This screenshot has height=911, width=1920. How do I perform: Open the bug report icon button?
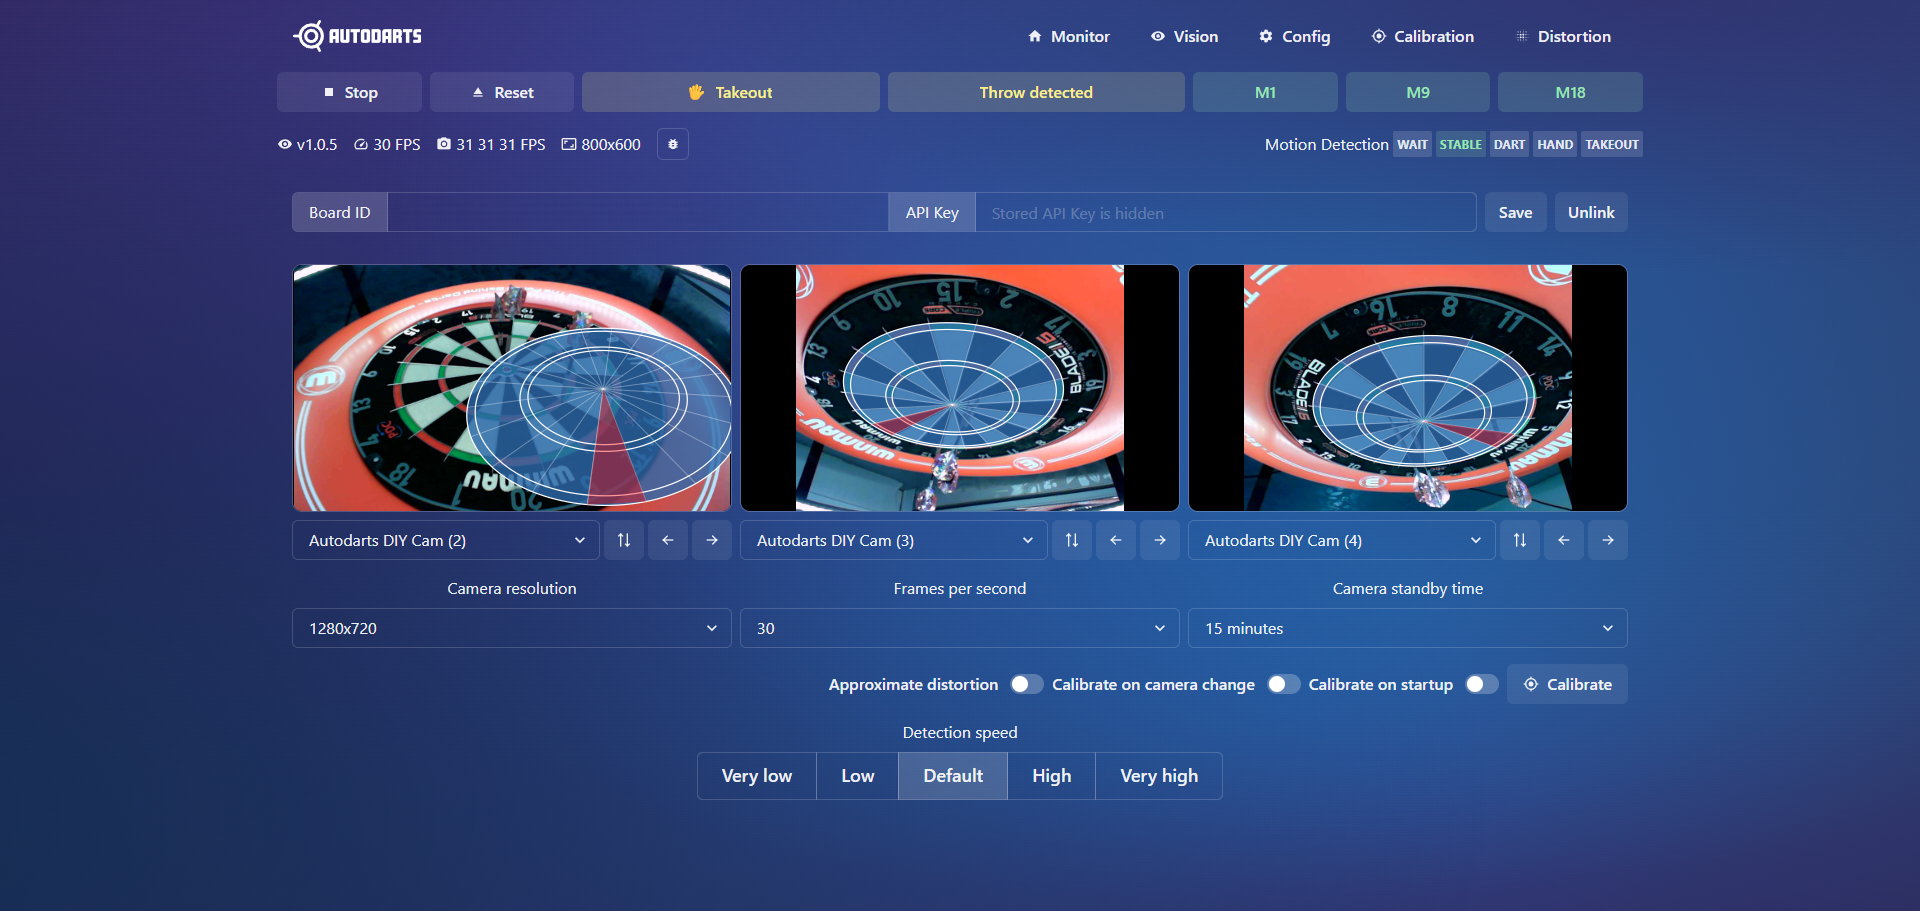[x=673, y=144]
